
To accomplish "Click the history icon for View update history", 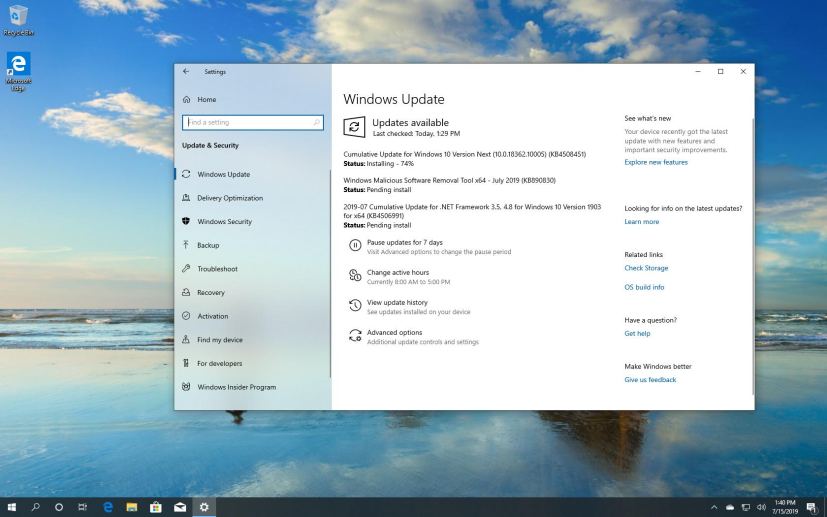I will (355, 305).
